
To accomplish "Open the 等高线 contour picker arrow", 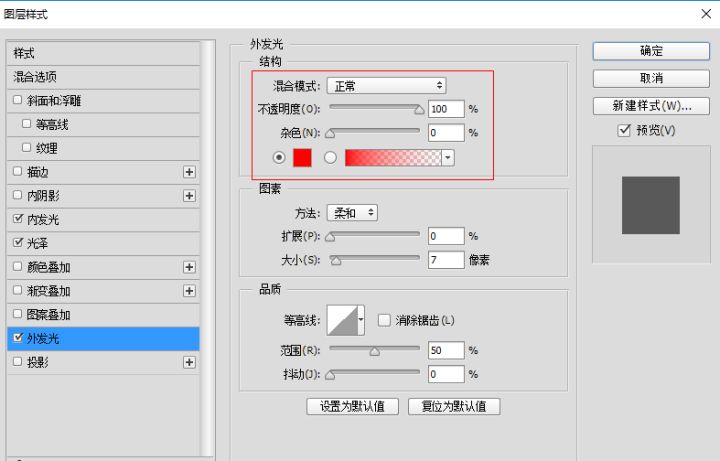I will tap(361, 320).
